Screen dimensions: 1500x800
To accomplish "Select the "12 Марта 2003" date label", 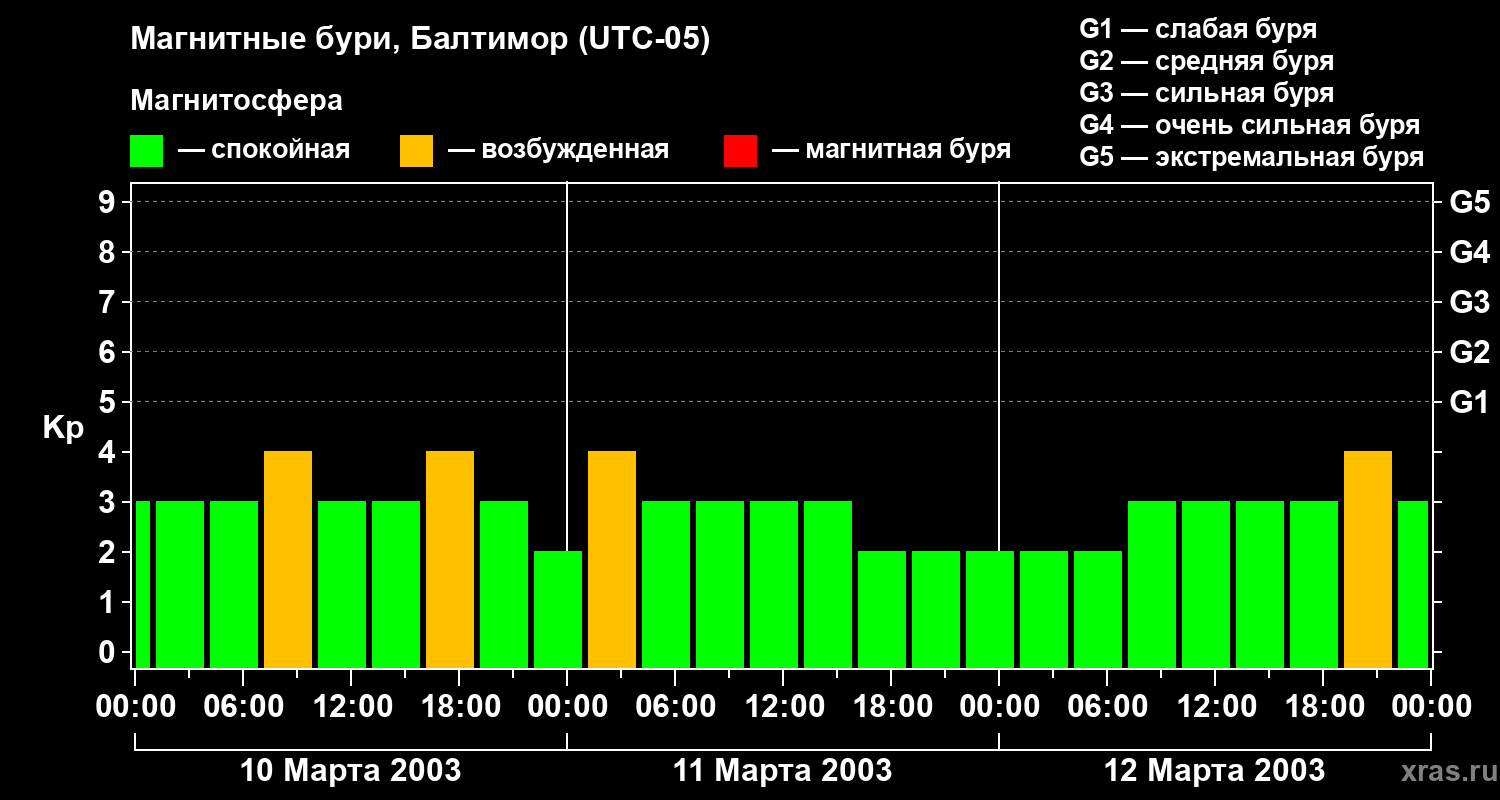I will [x=1214, y=771].
